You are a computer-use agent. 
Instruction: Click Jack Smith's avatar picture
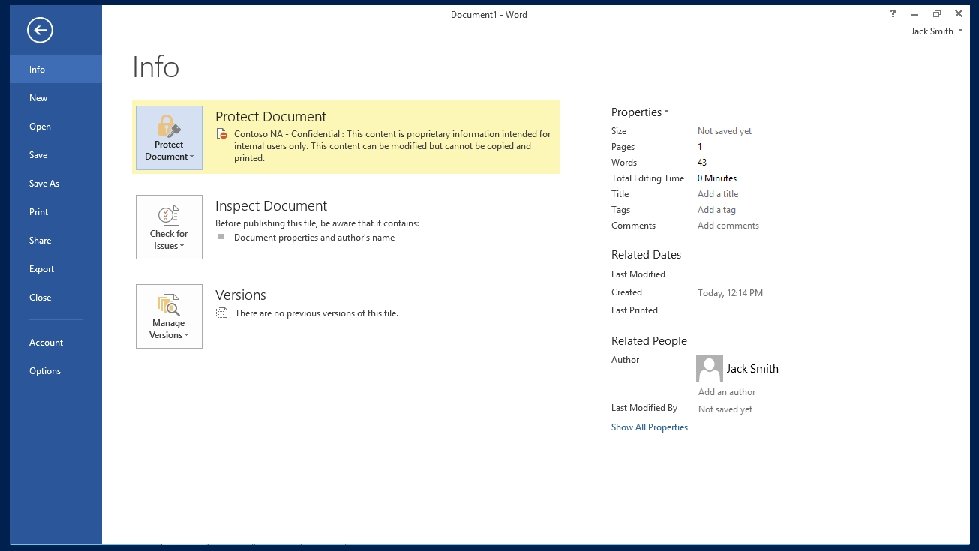click(x=709, y=368)
